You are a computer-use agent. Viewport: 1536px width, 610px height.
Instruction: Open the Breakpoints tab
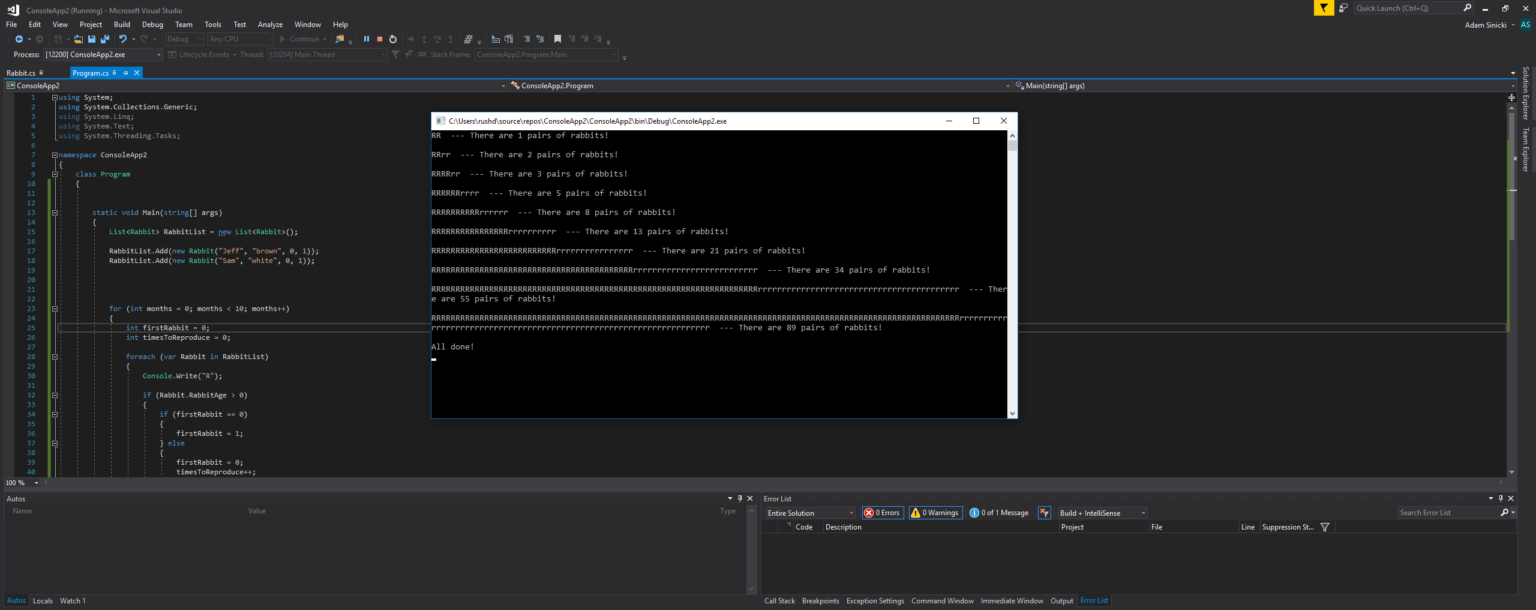point(820,601)
